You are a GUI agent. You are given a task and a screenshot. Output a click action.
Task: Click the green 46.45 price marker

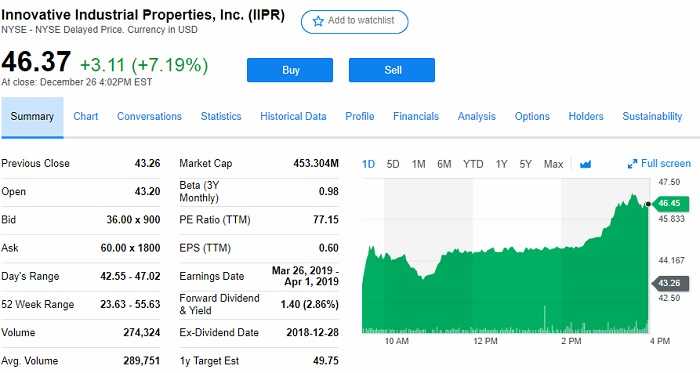tap(670, 203)
